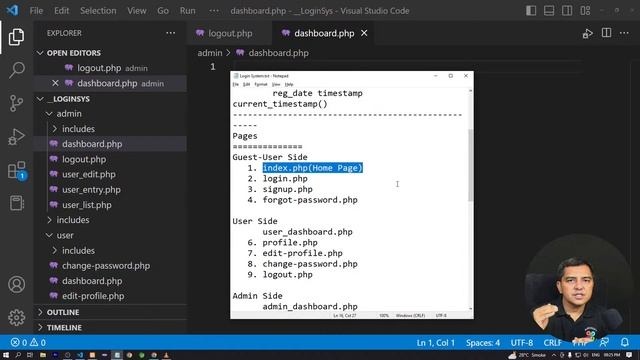The width and height of the screenshot is (640, 360).
Task: Open the Edit menu
Action: [62, 11]
